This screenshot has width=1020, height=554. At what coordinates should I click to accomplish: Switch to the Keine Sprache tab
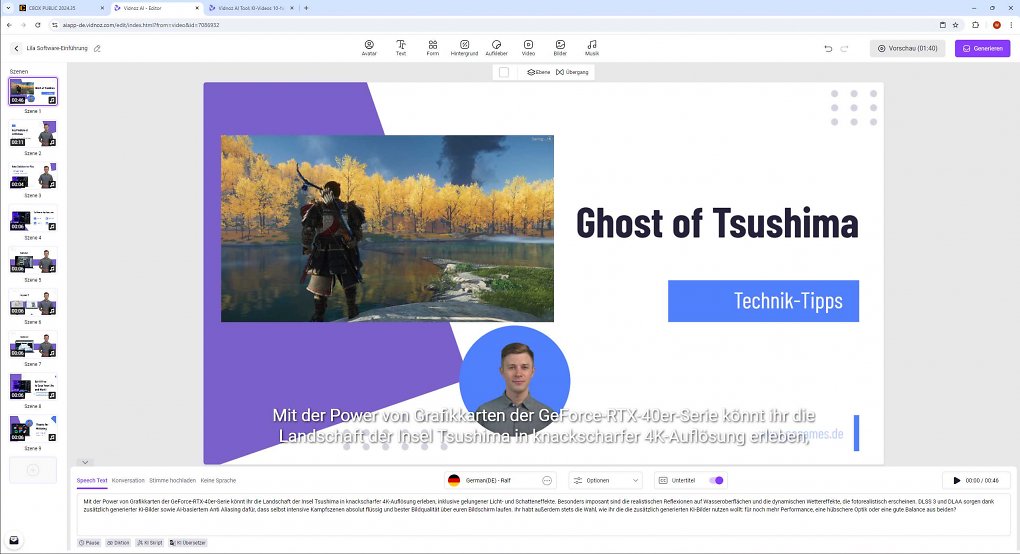(218, 481)
